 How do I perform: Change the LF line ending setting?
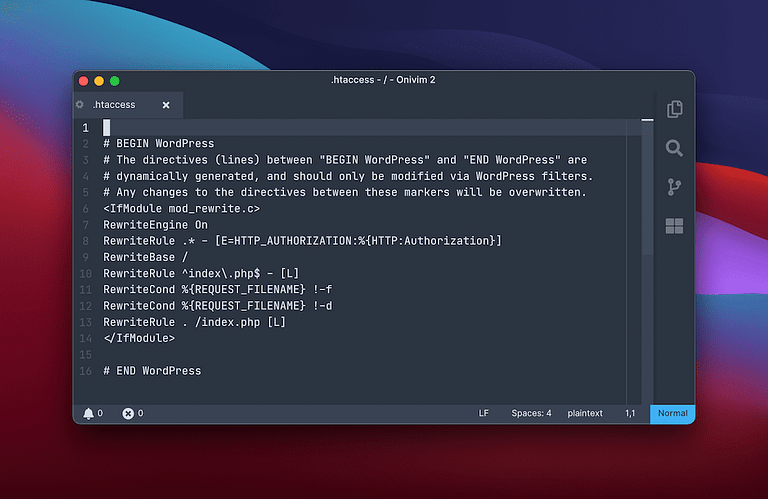484,413
